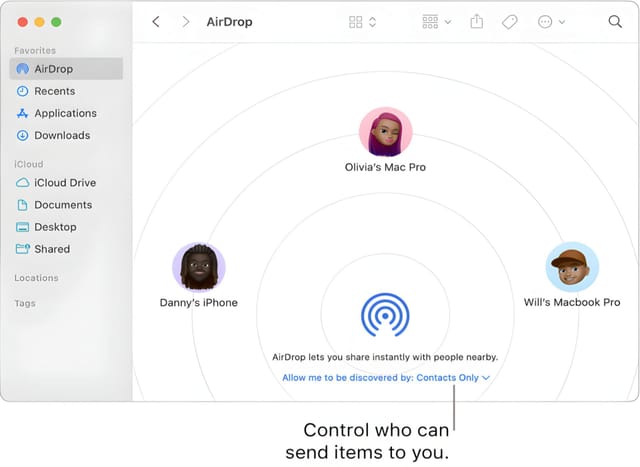Open the Finder search icon

(x=615, y=21)
